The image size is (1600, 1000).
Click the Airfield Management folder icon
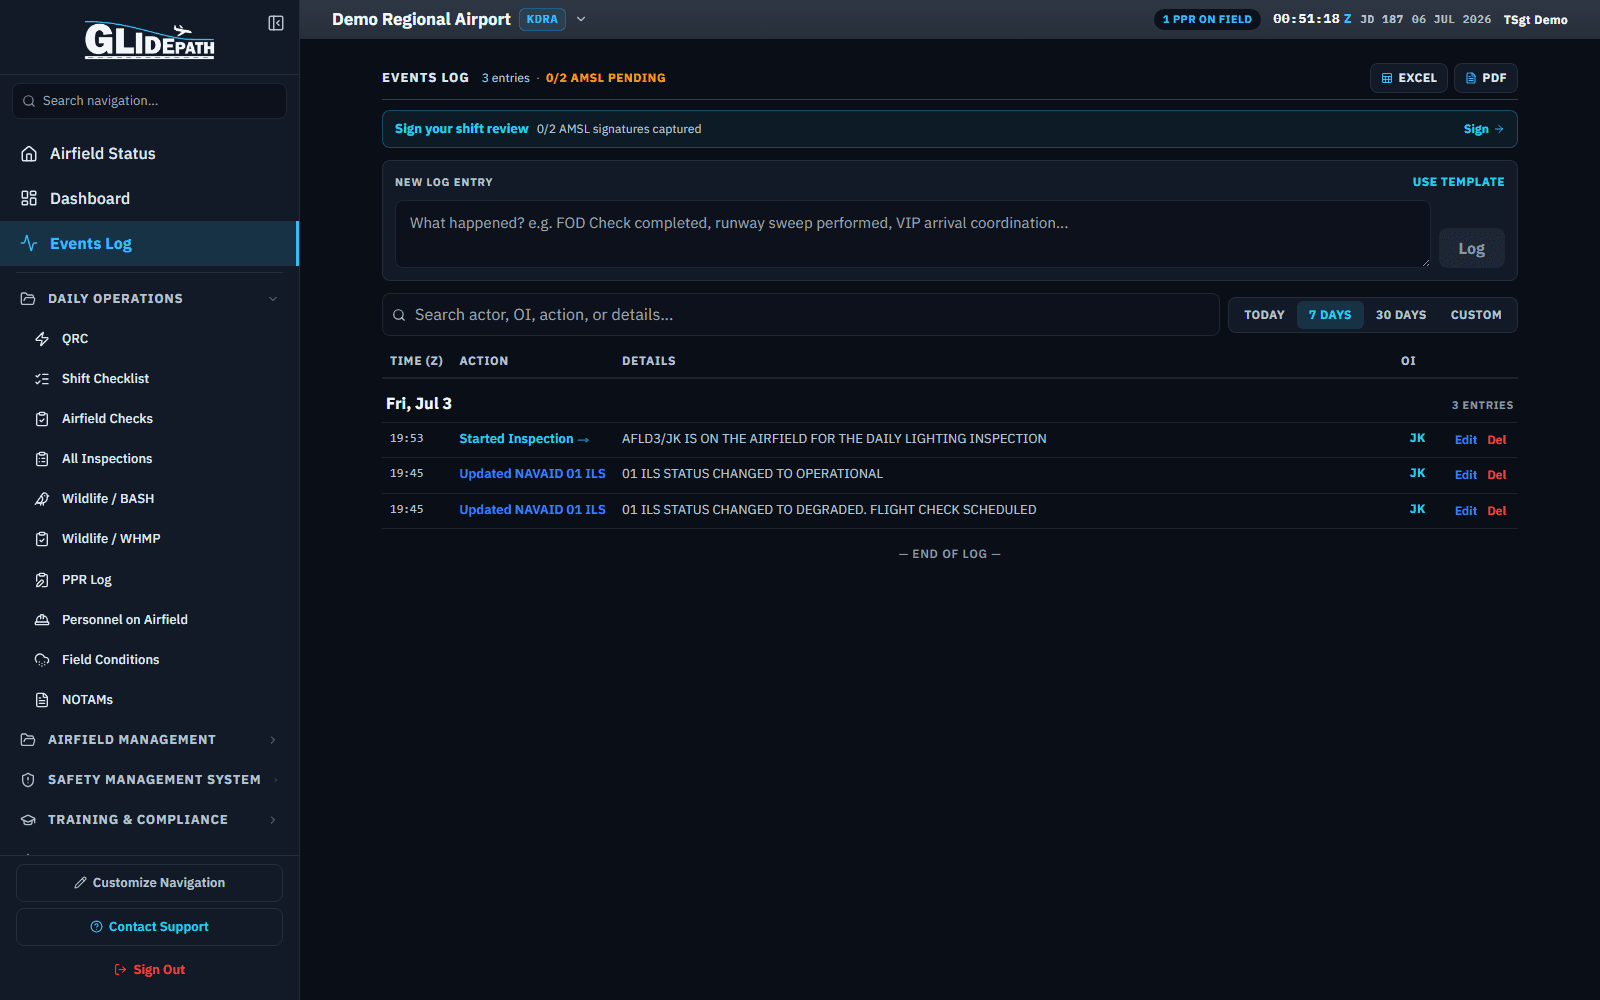pyautogui.click(x=28, y=740)
